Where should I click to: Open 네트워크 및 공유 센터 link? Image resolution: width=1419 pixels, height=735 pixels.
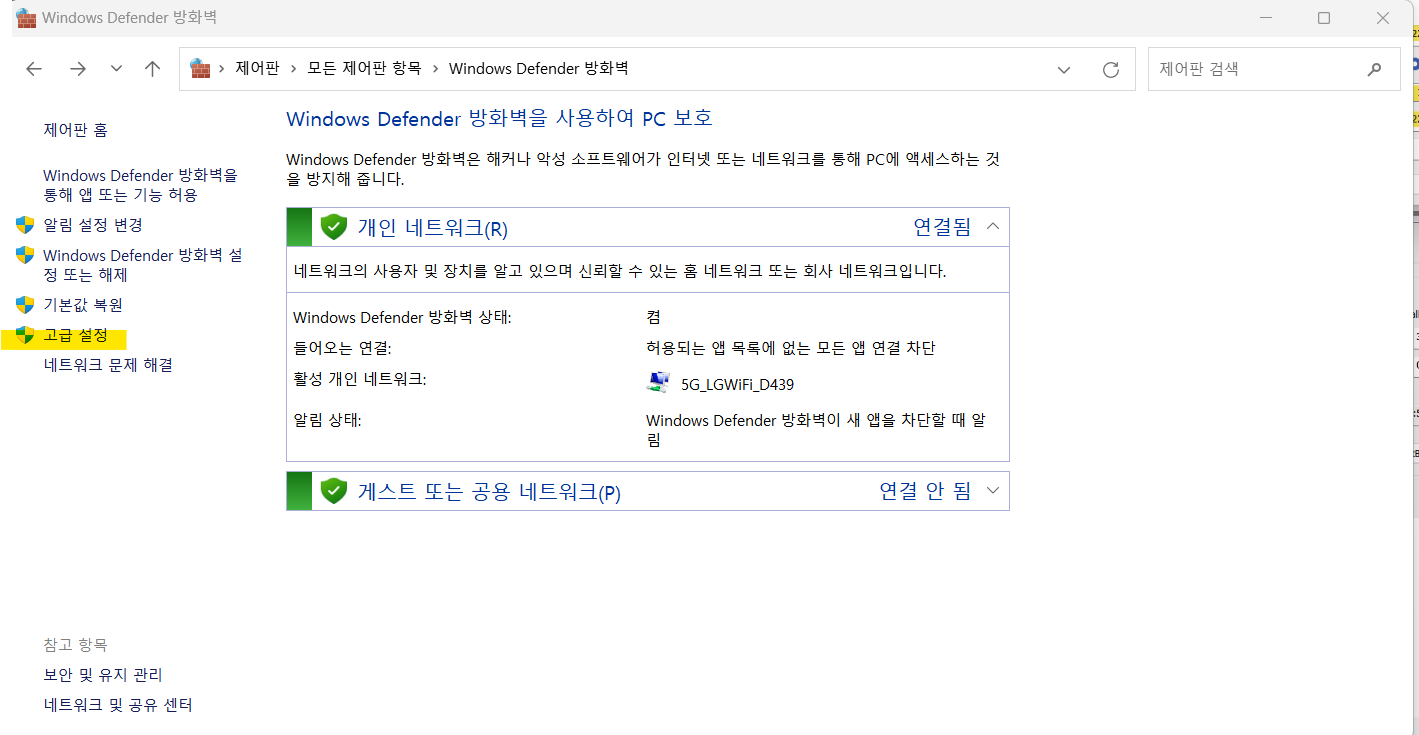click(118, 705)
